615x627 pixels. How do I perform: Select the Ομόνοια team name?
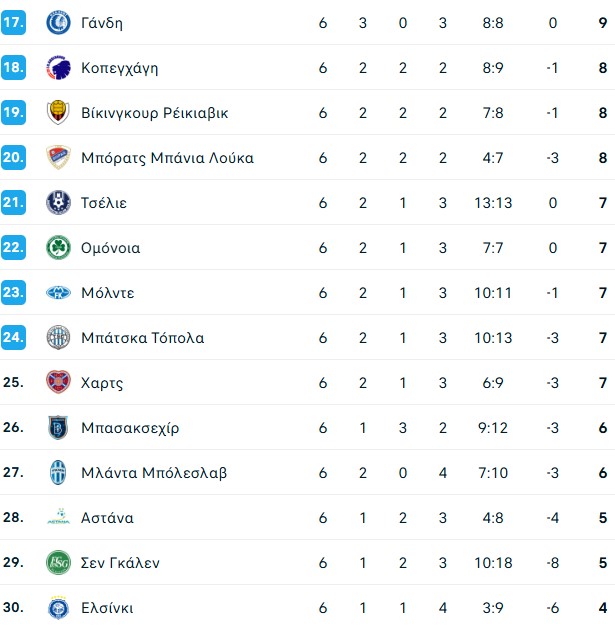tap(110, 248)
